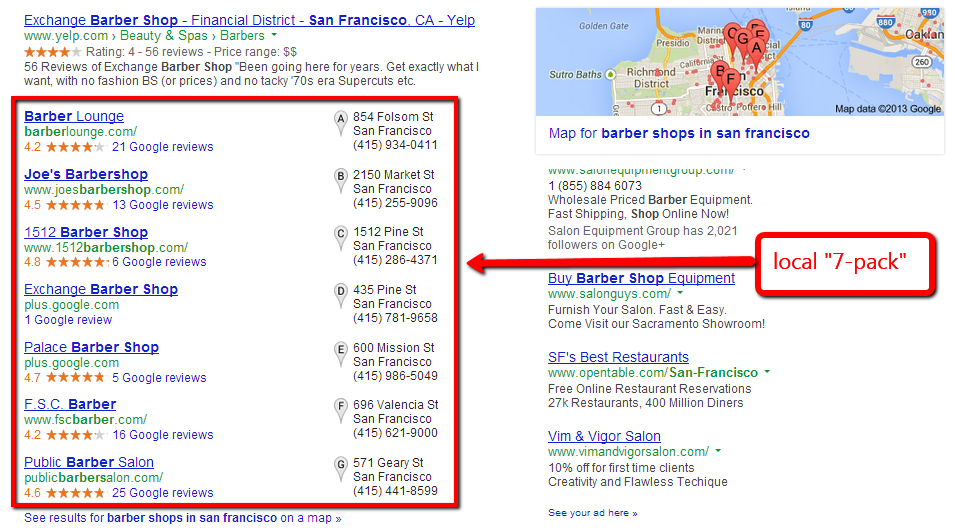Expand dropdown arrow beside yelp.com Barbers breadcrumb
Viewport: 955px width, 532px height.
click(x=274, y=35)
